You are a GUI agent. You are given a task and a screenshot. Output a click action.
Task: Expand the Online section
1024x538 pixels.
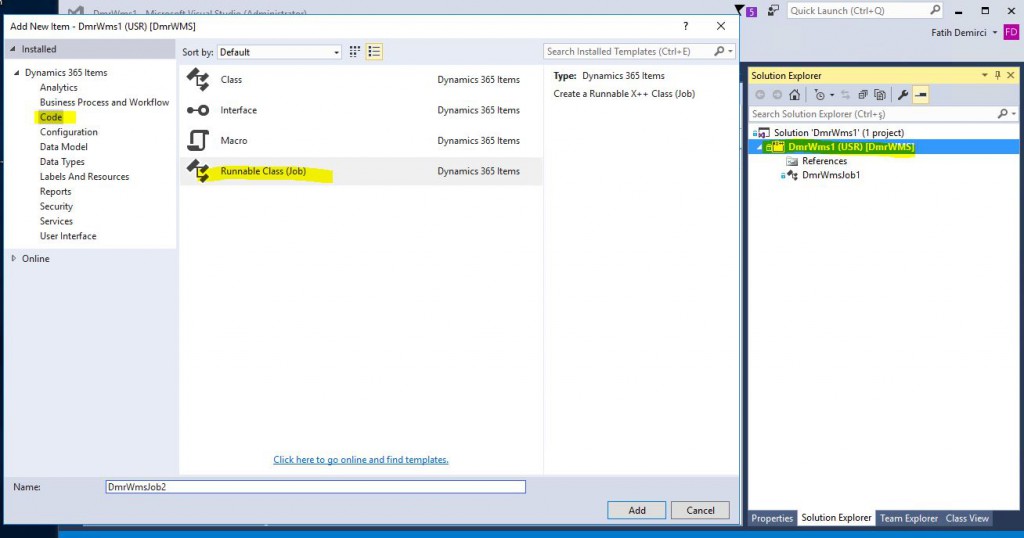[x=14, y=259]
